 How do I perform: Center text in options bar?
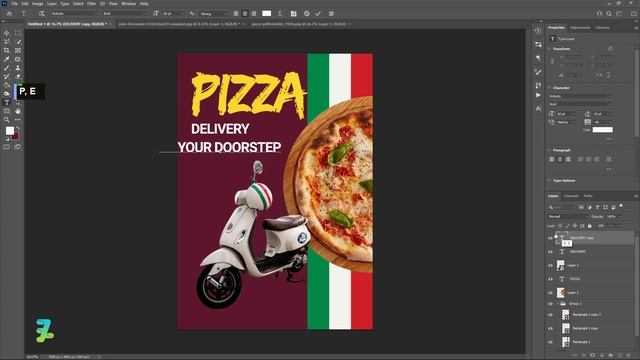coord(245,13)
